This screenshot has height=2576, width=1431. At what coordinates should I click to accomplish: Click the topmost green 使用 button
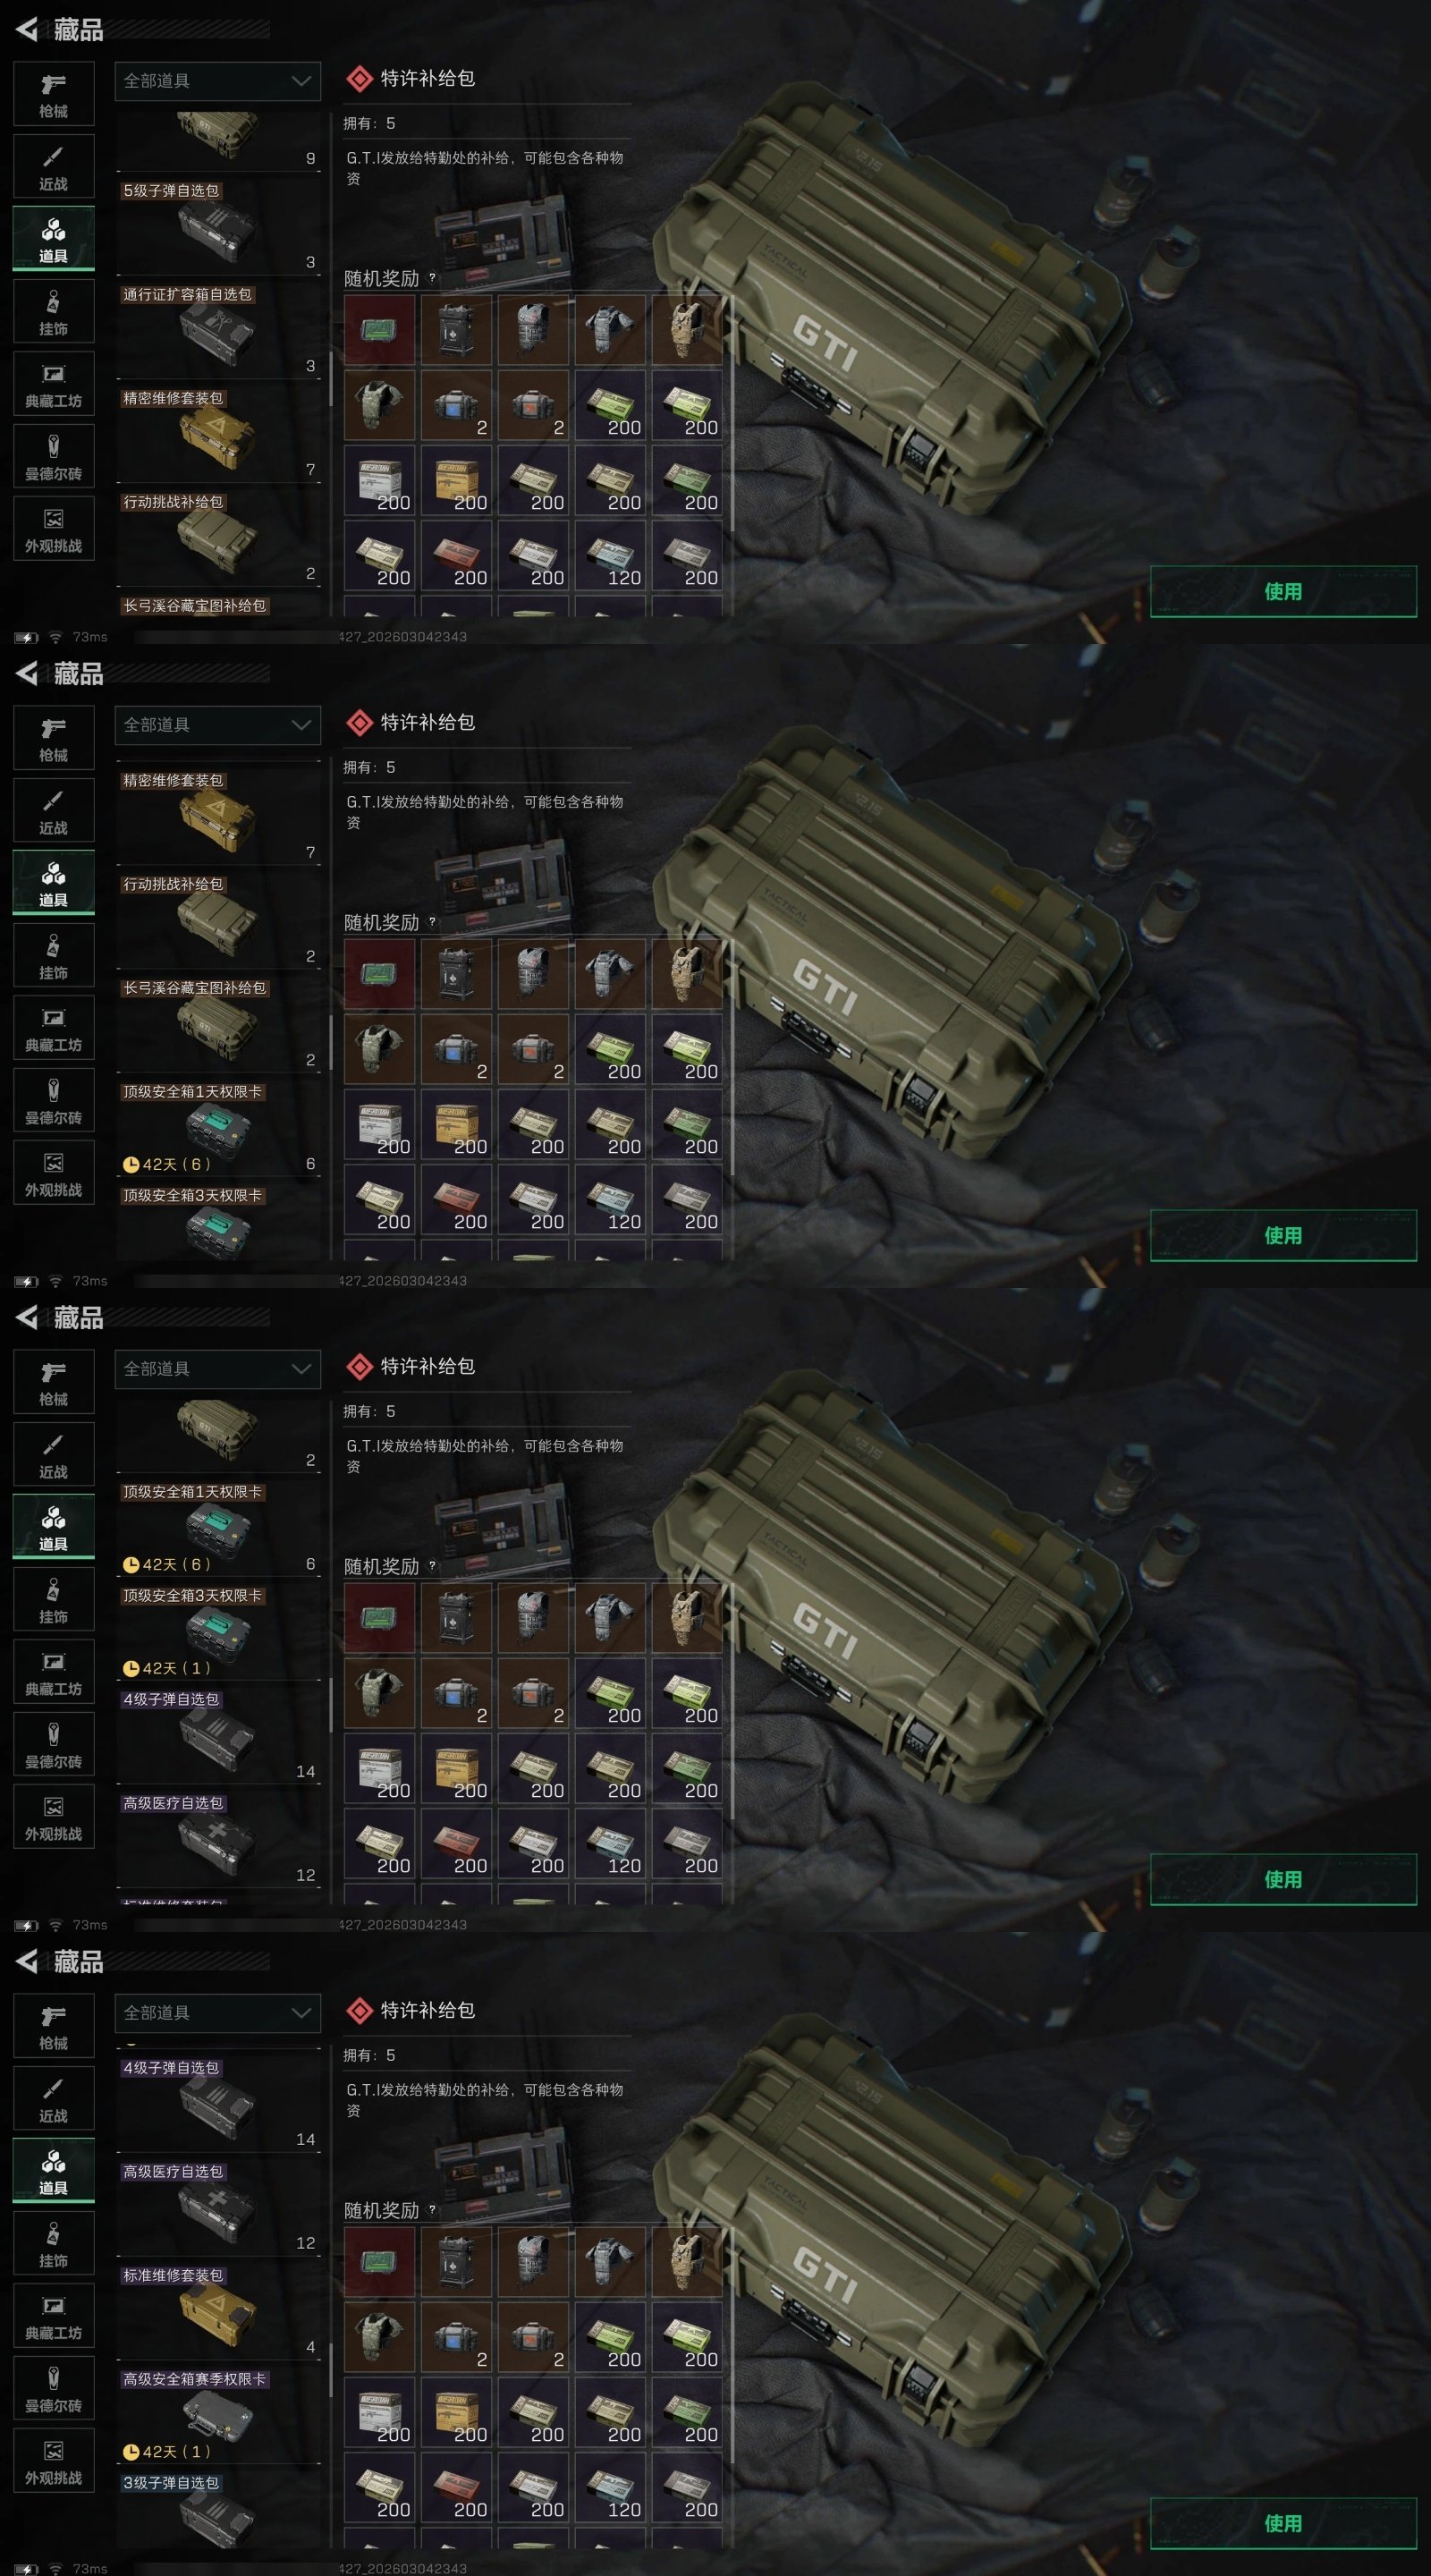[x=1283, y=591]
